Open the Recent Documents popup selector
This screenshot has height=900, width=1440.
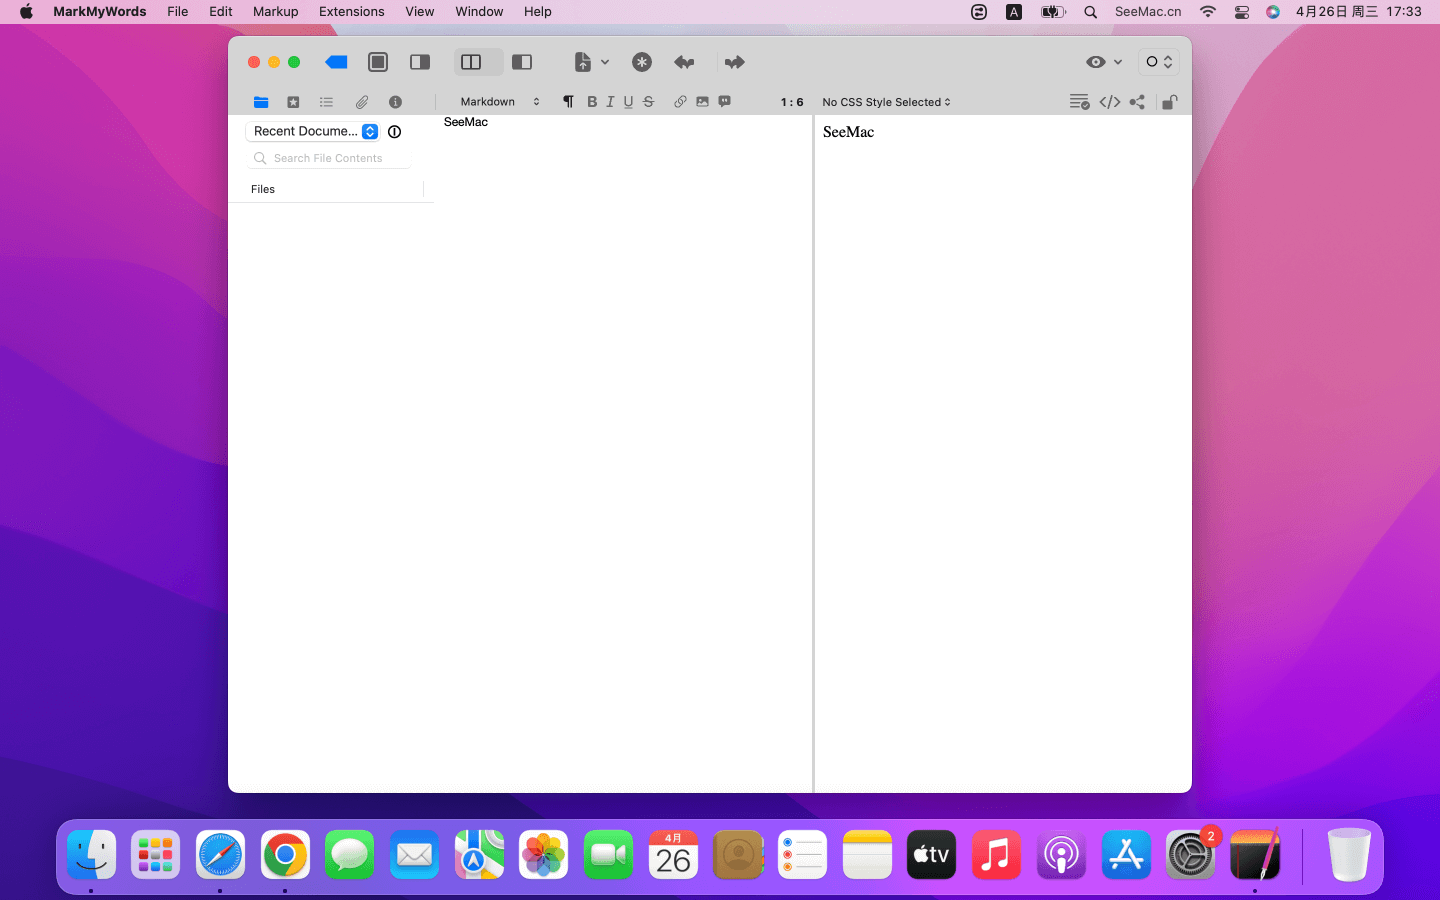(x=314, y=131)
